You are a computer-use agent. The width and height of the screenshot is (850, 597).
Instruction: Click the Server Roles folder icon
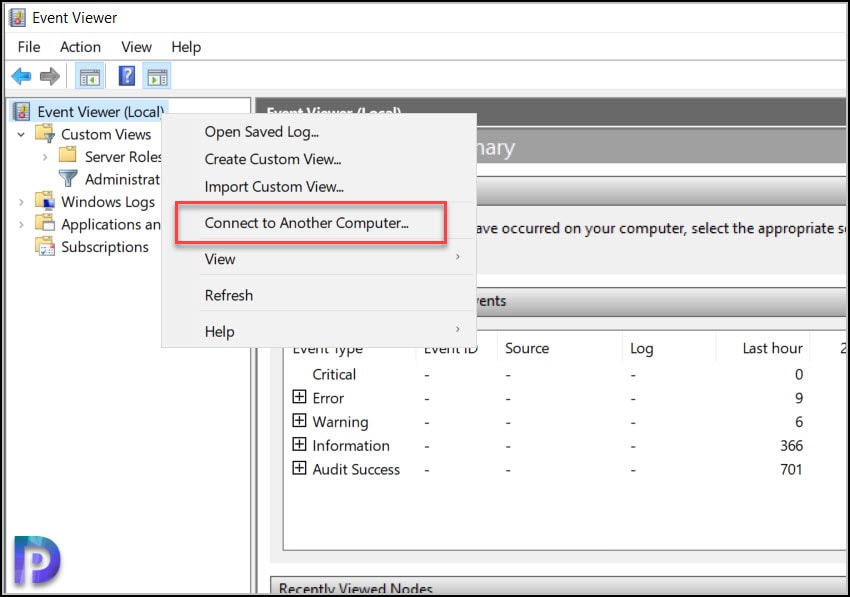click(67, 156)
